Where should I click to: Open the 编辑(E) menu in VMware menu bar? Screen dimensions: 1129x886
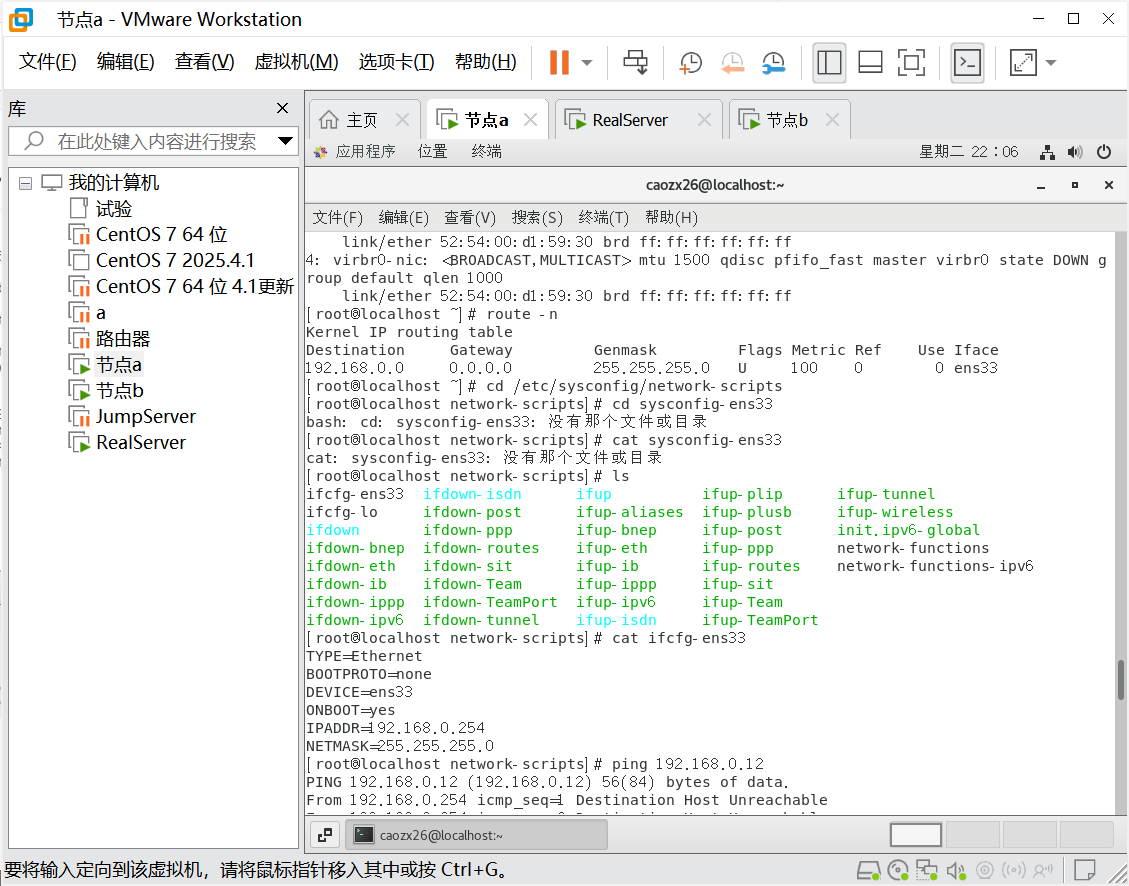coord(125,62)
